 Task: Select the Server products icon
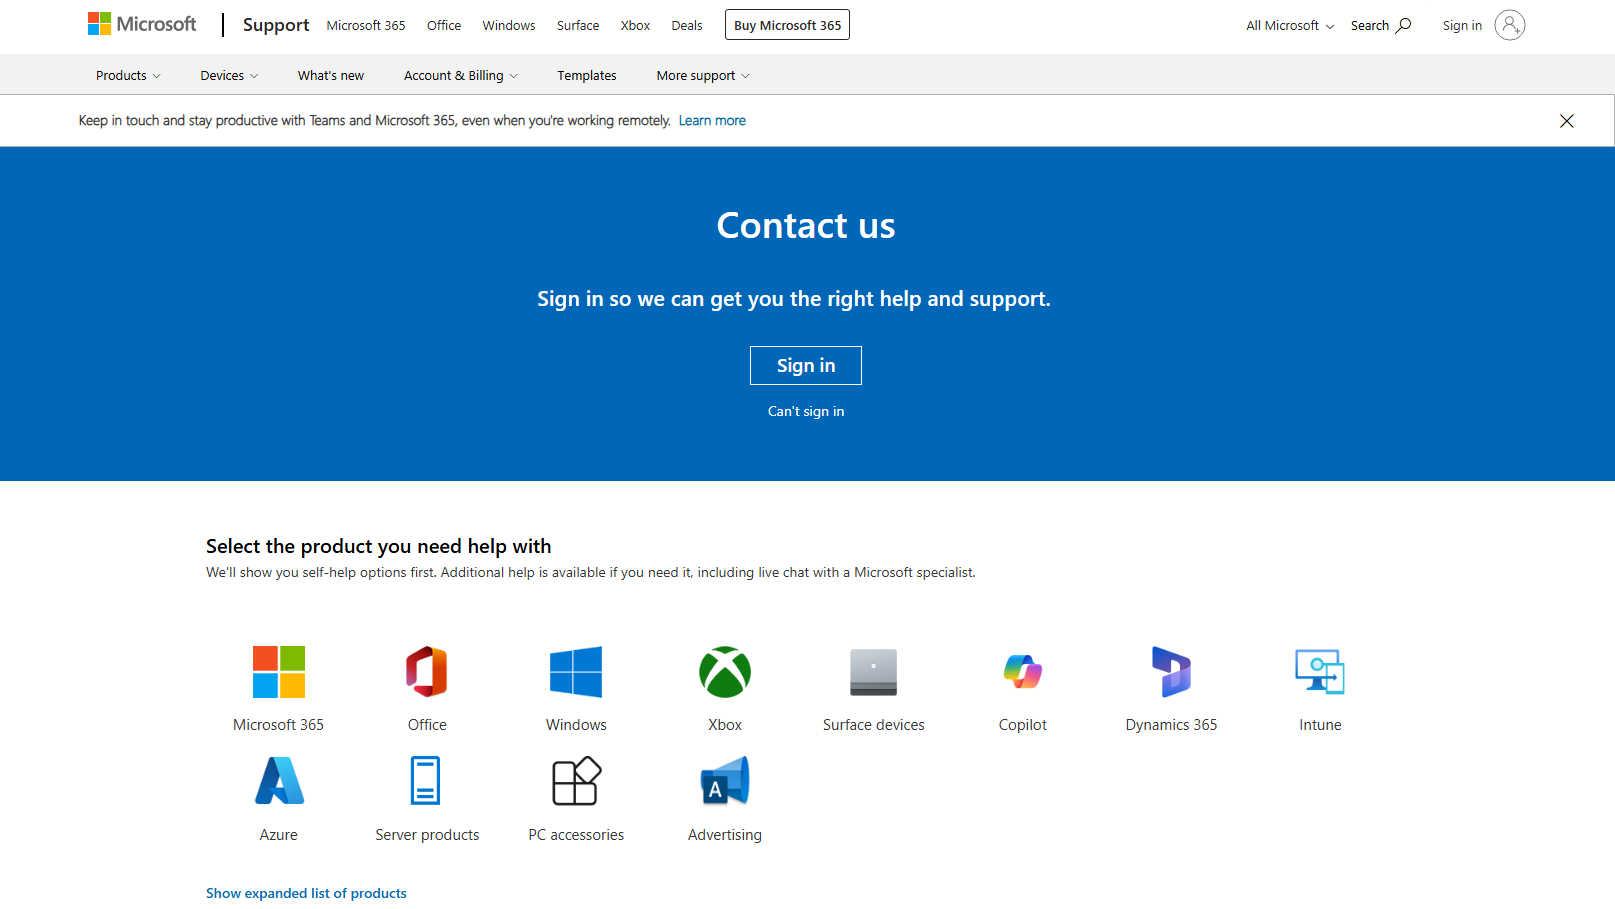(426, 781)
